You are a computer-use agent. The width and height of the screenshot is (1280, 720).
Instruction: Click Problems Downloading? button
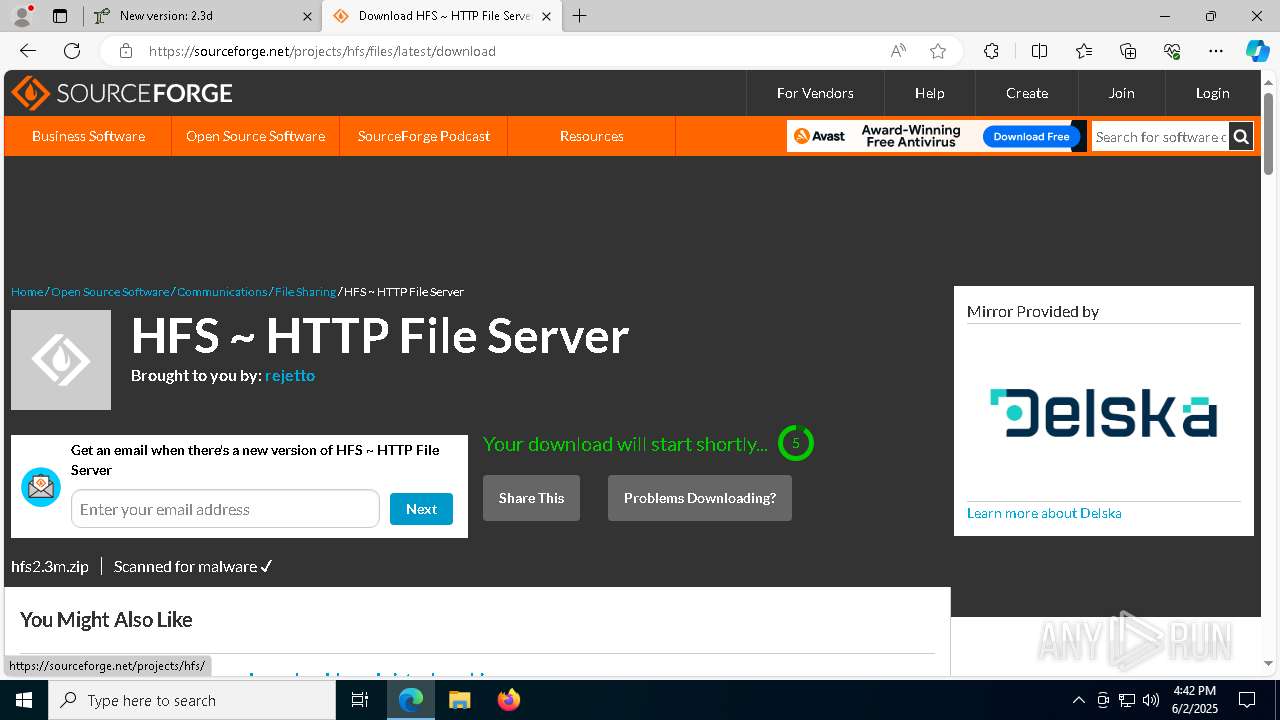pos(700,498)
